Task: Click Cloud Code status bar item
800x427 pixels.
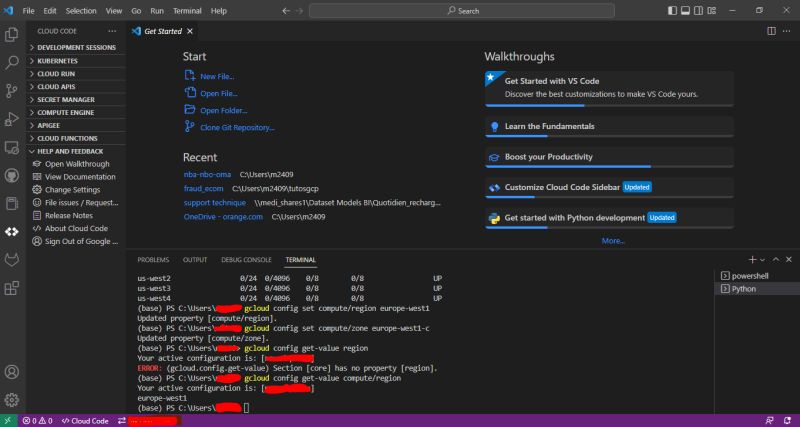Action: pyautogui.click(x=85, y=421)
